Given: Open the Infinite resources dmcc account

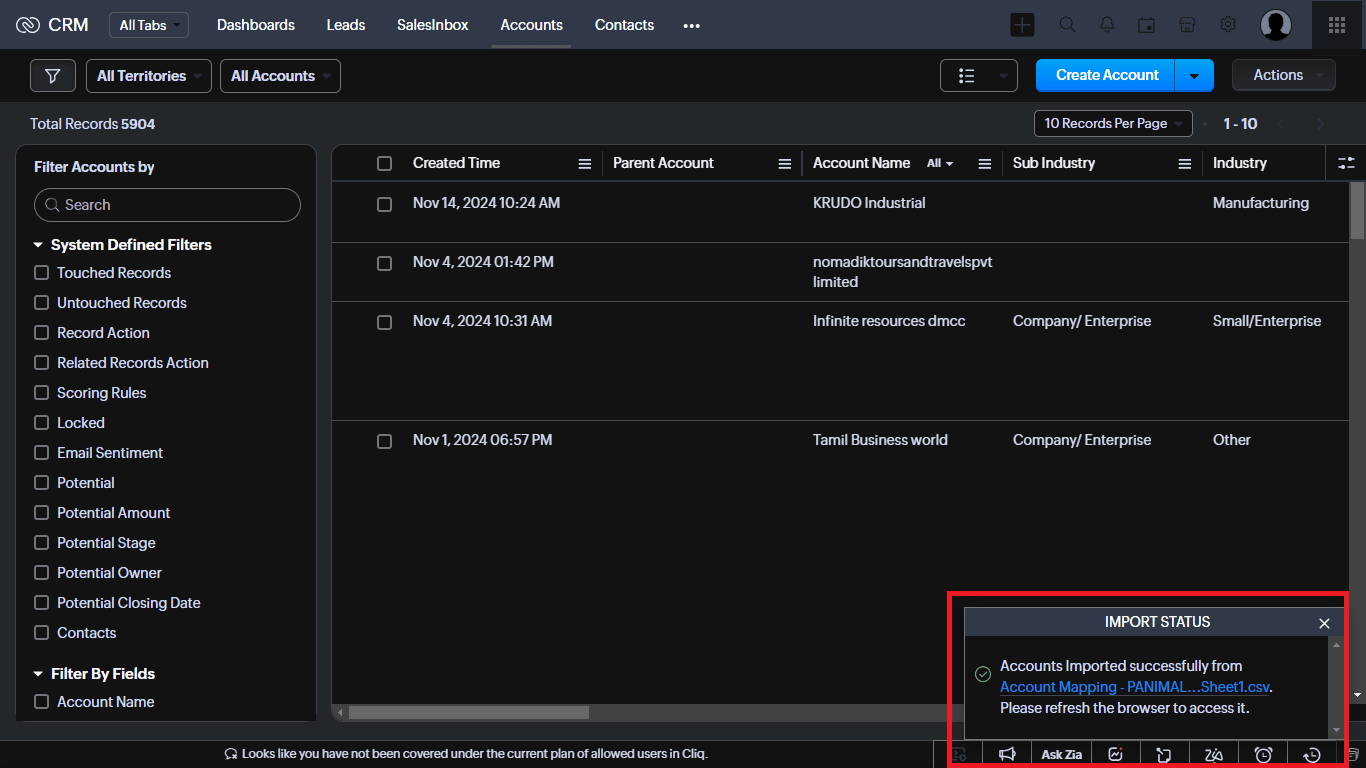Looking at the screenshot, I should coord(889,321).
